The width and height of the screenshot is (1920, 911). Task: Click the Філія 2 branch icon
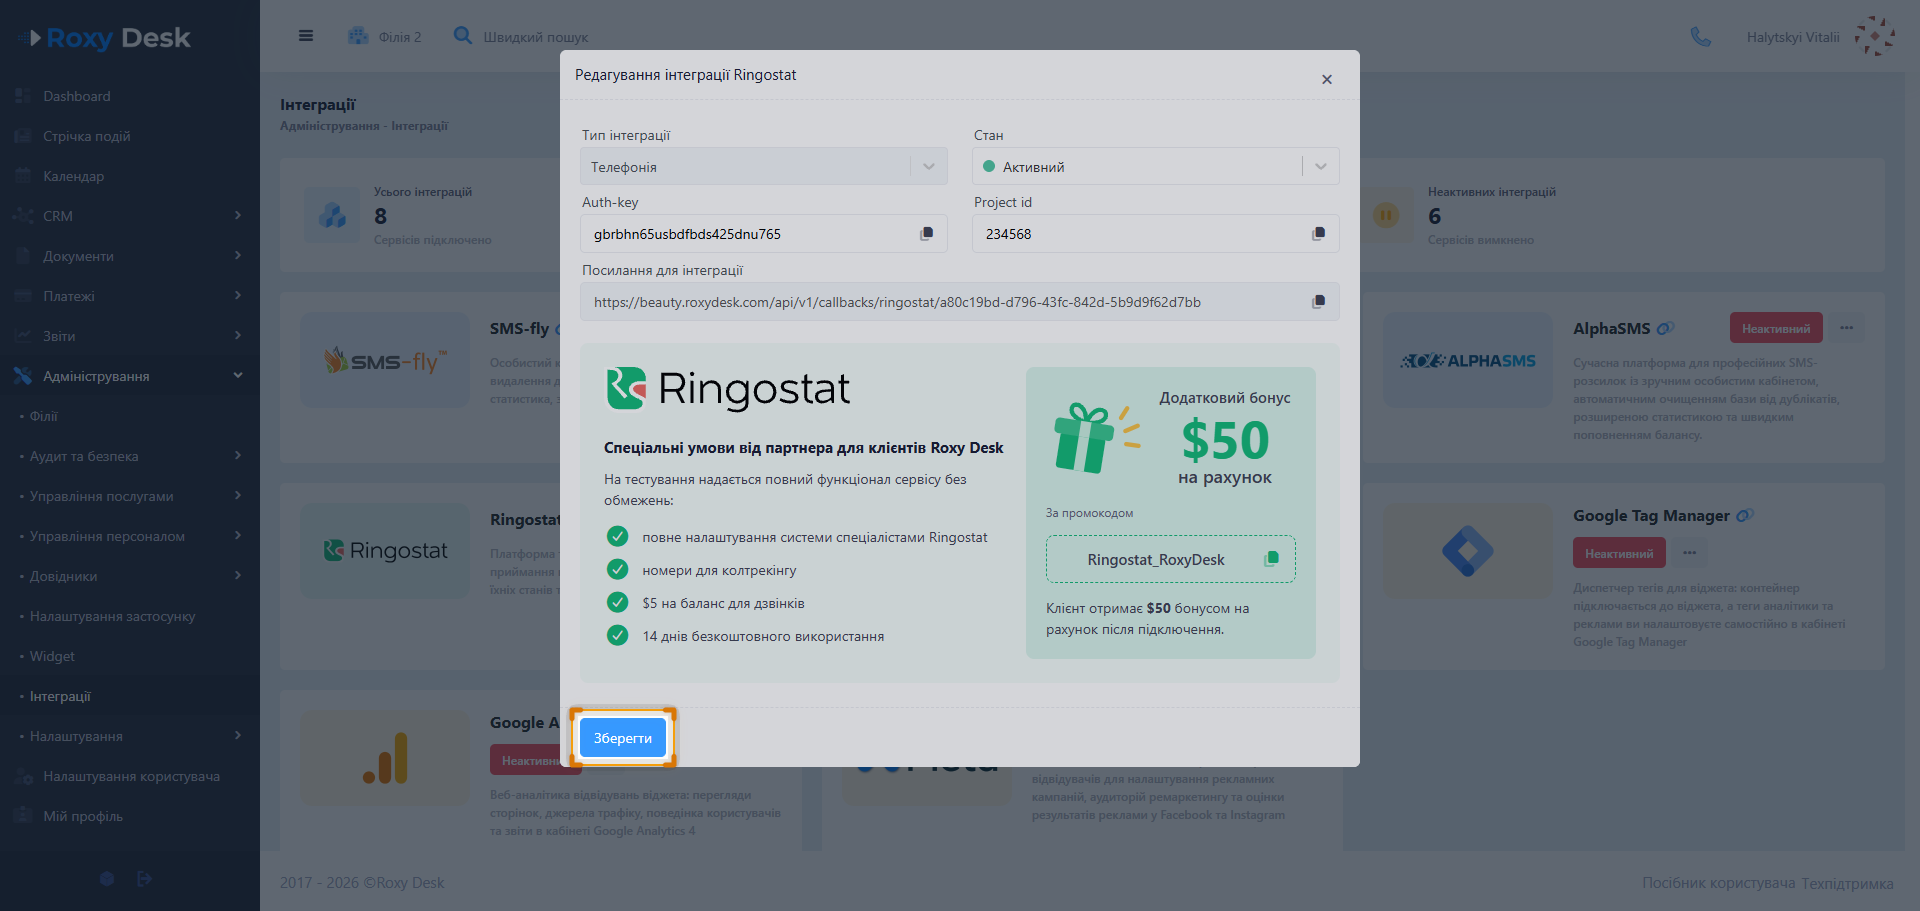[358, 36]
